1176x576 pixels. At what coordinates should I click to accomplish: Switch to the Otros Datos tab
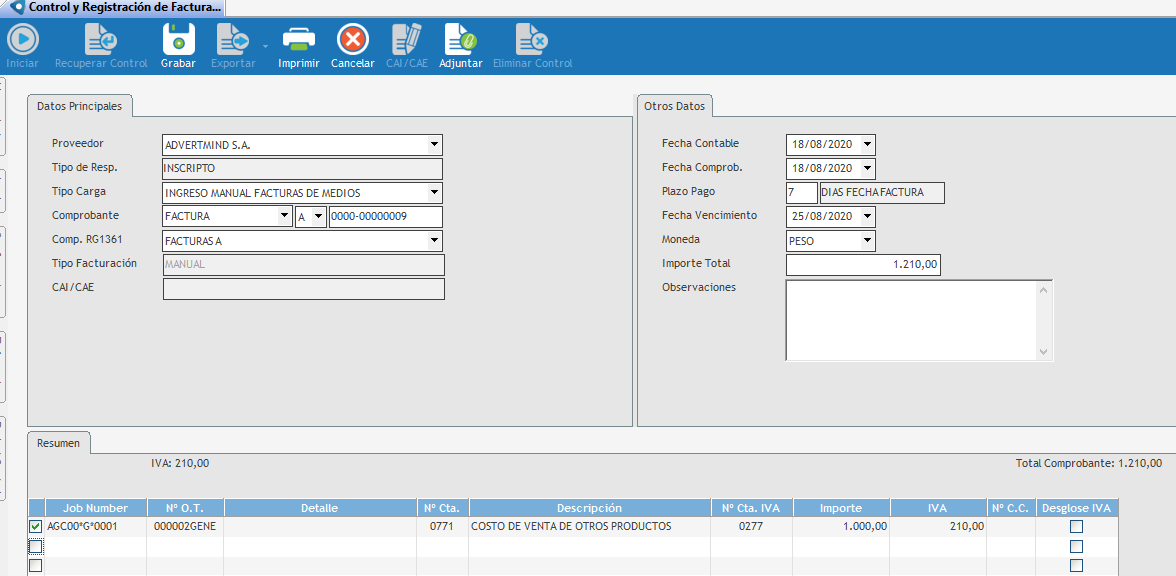click(x=674, y=106)
